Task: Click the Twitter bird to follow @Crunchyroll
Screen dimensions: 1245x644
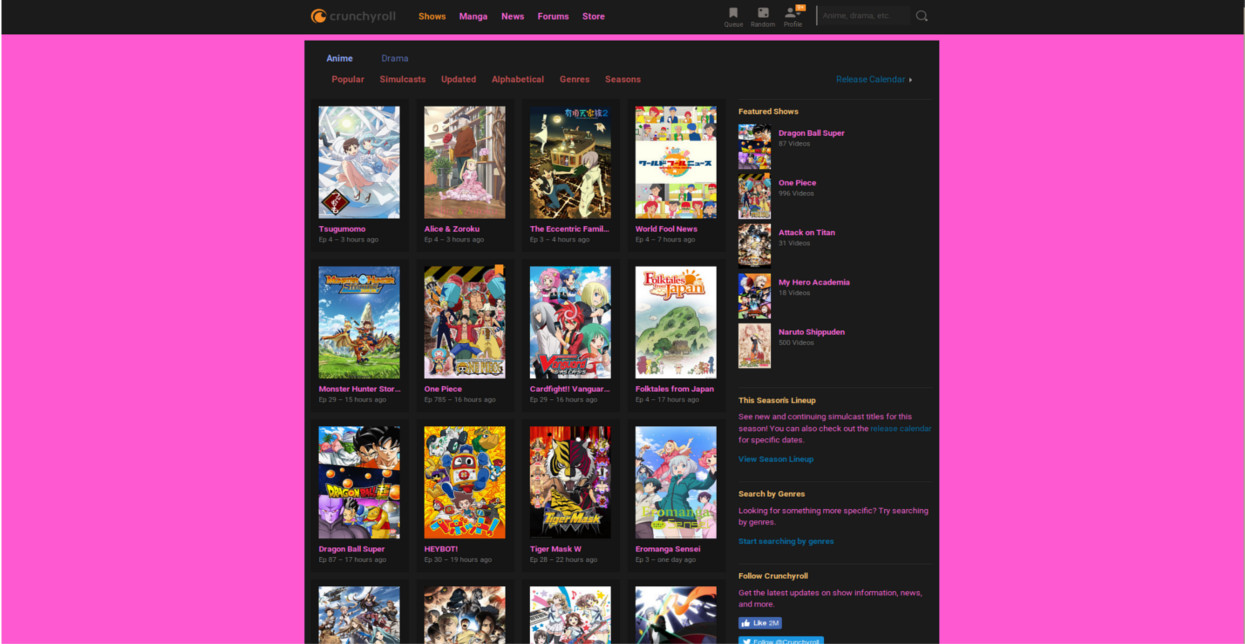Action: tap(747, 640)
